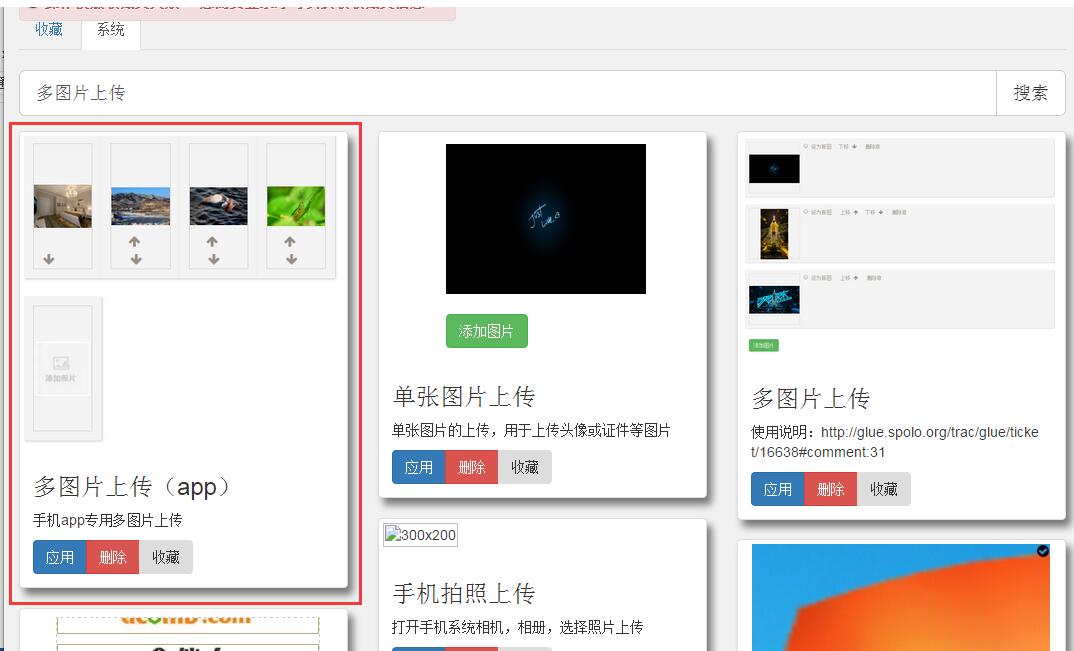This screenshot has width=1074, height=651.
Task: Favorite the 单张图片上传 component
Action: pos(525,467)
